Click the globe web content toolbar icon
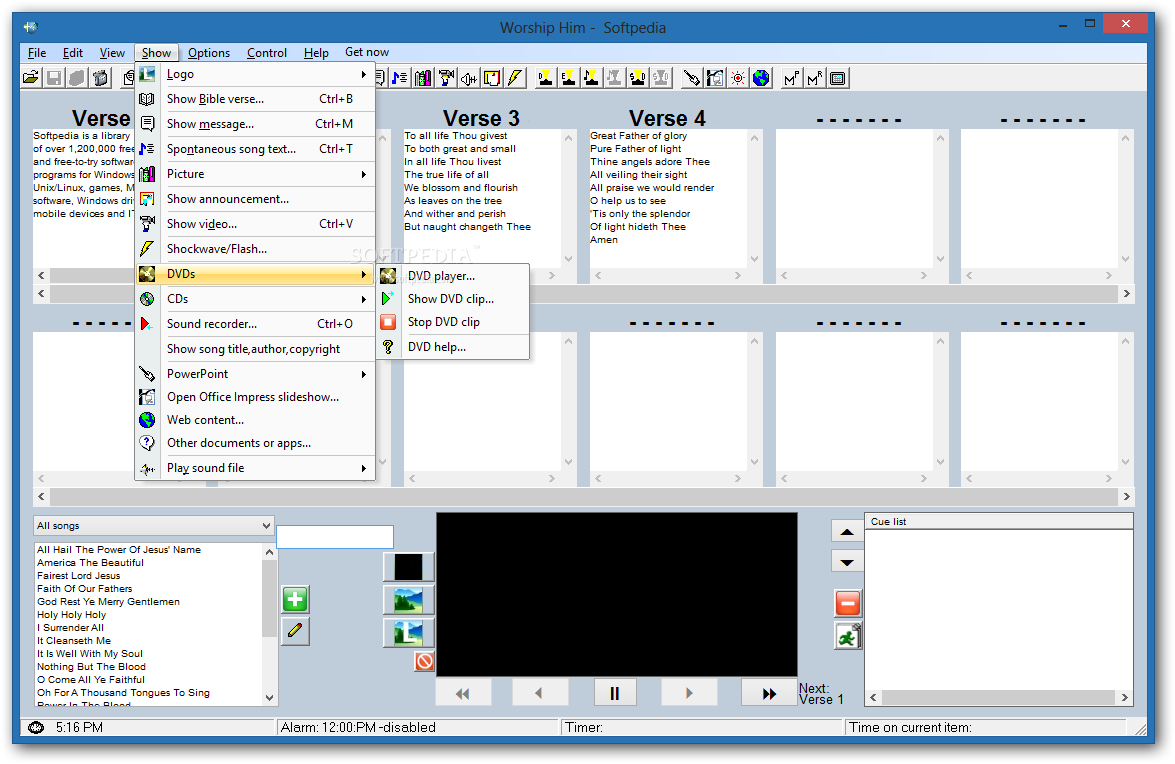Viewport: 1175px width, 764px height. coord(761,78)
